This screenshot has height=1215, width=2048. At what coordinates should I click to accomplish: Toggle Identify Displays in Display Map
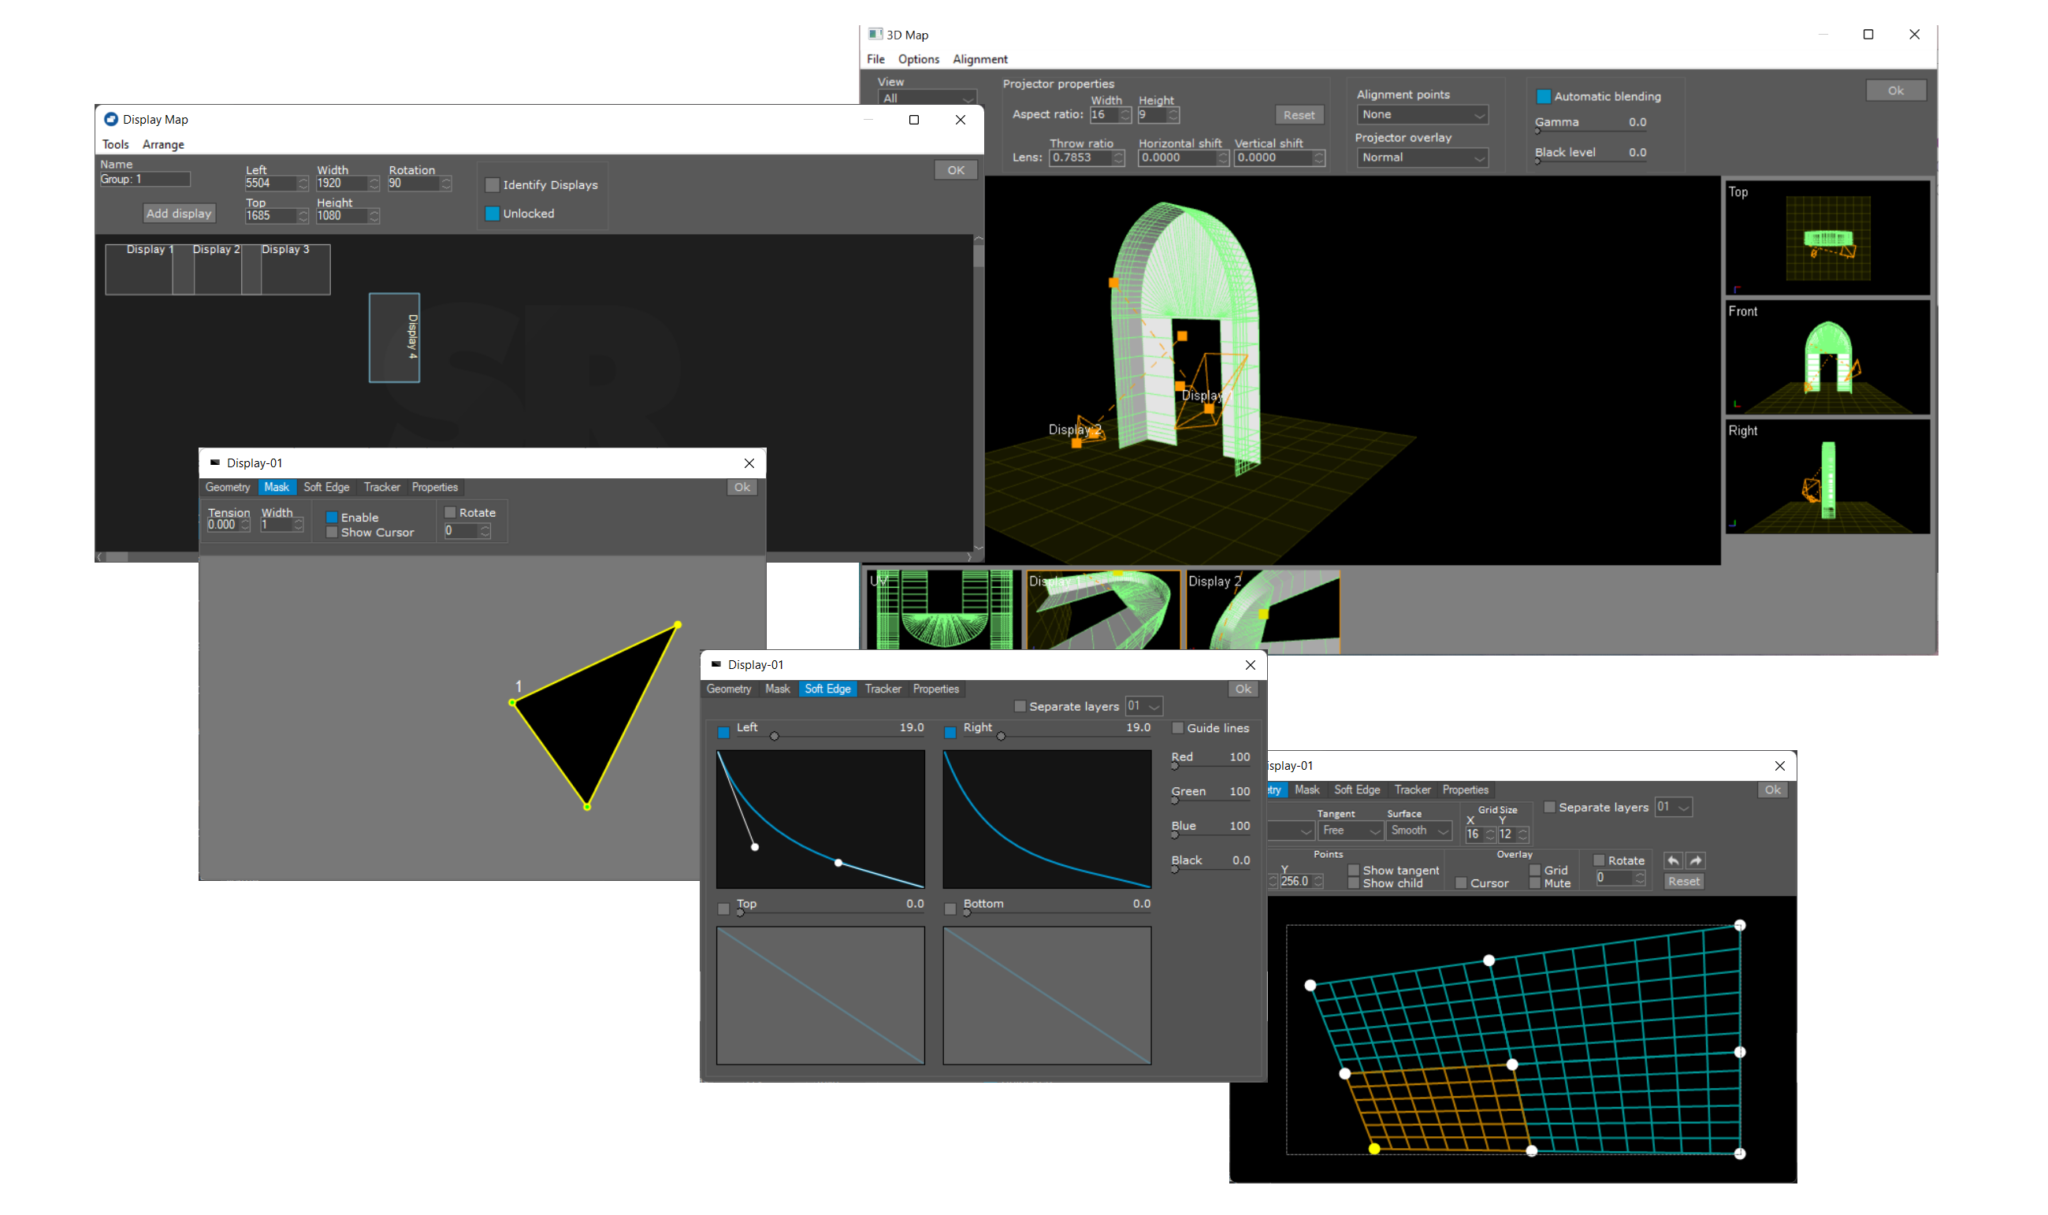[492, 185]
